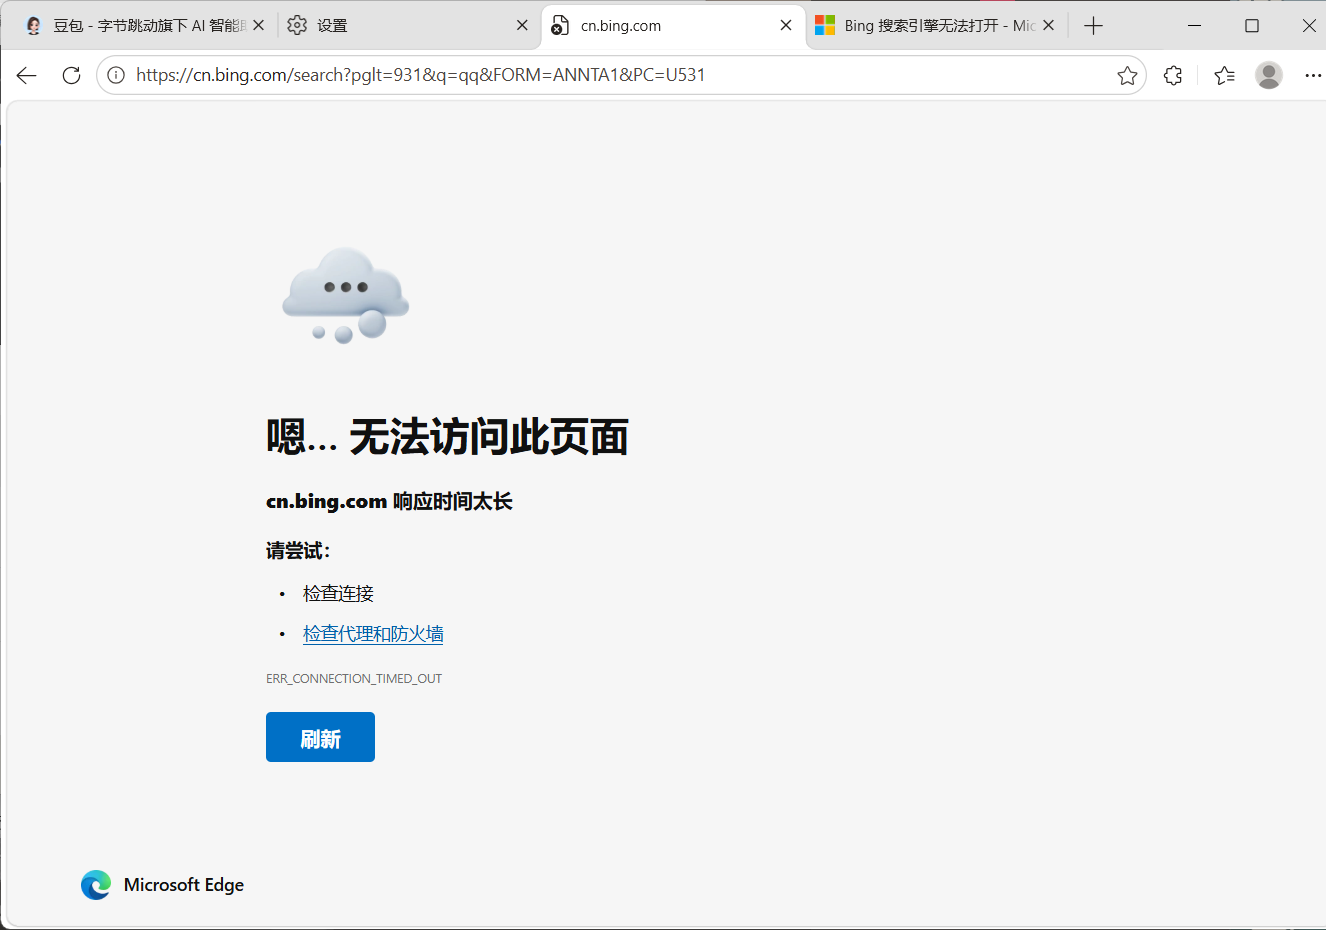Open Extensions puzzle icon

1173,75
